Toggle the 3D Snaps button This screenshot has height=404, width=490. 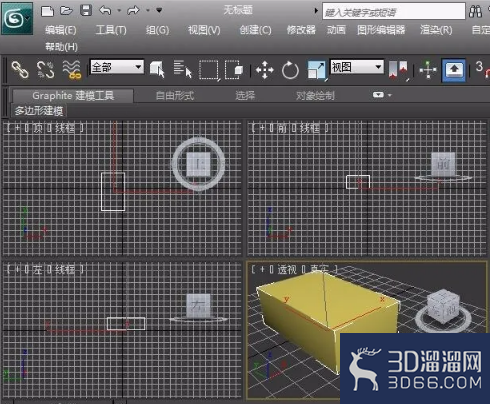point(482,69)
